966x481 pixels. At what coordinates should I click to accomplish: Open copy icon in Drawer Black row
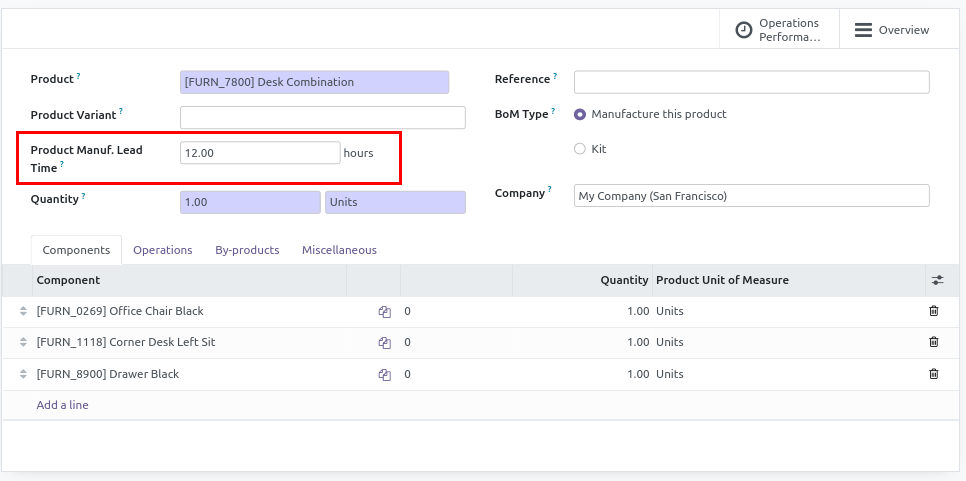click(384, 374)
